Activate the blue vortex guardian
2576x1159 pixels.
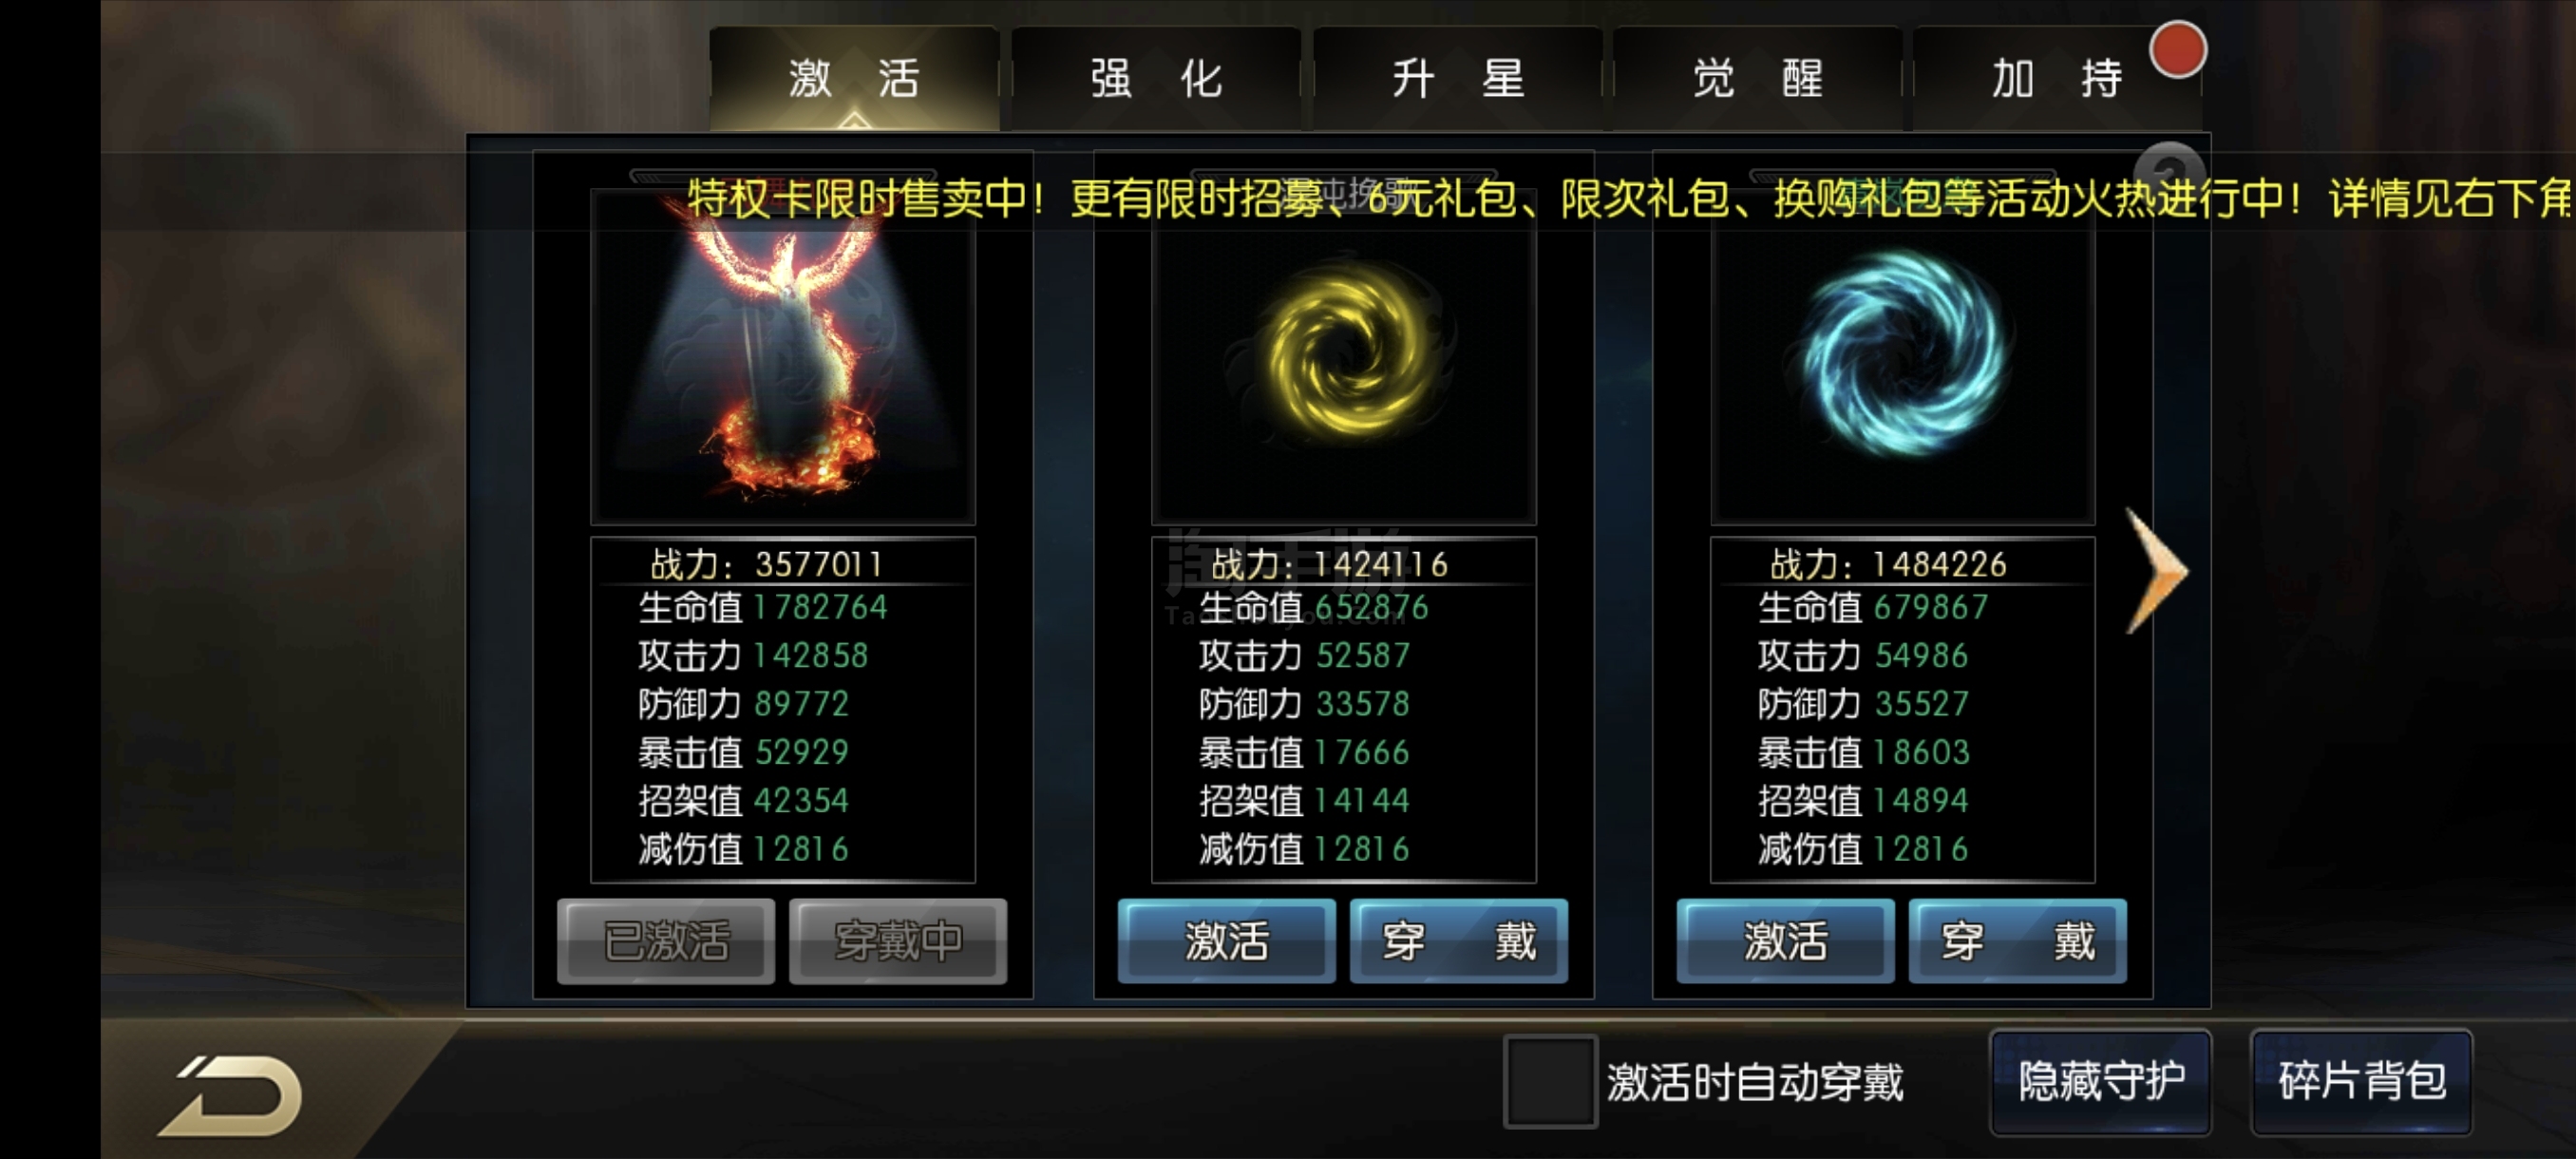coord(1785,941)
